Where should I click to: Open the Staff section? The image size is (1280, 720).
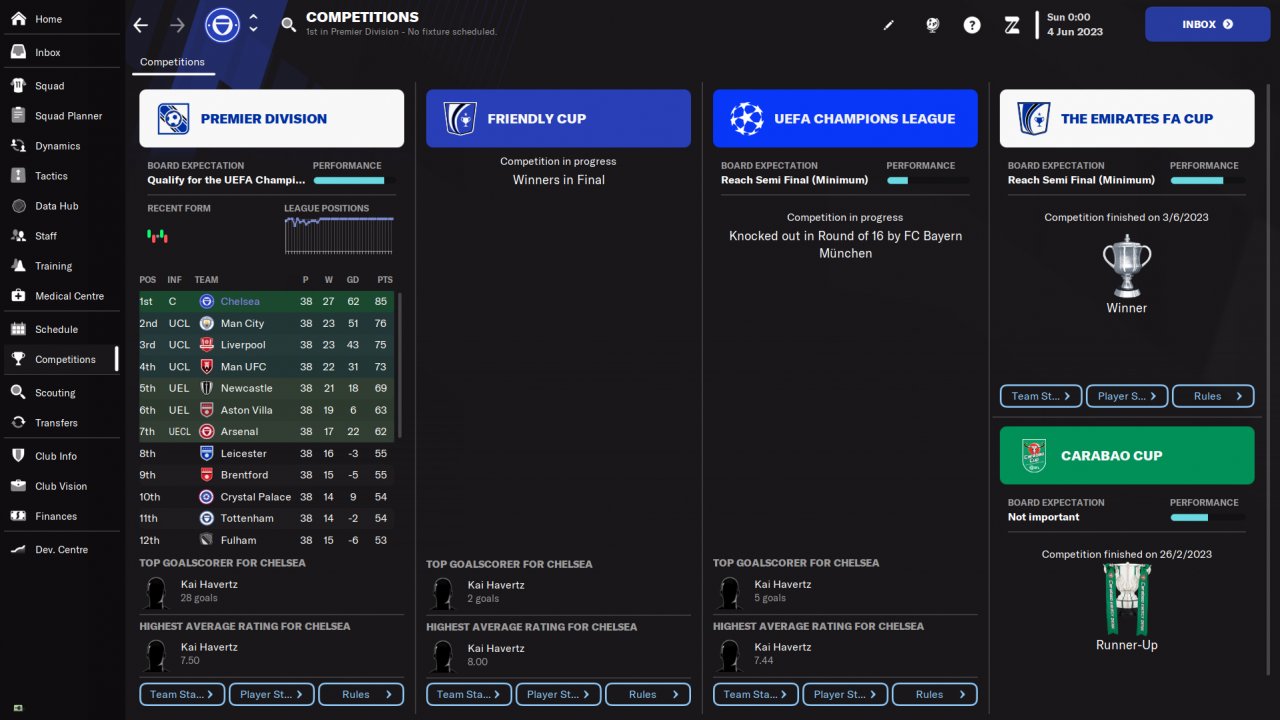pyautogui.click(x=60, y=236)
